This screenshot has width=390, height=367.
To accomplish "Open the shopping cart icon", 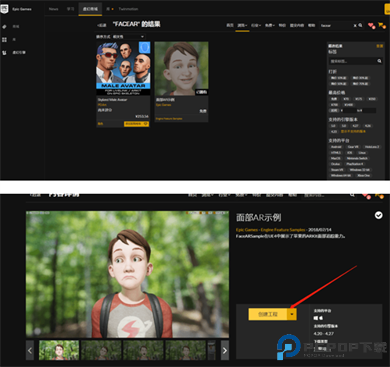I will coord(381,25).
